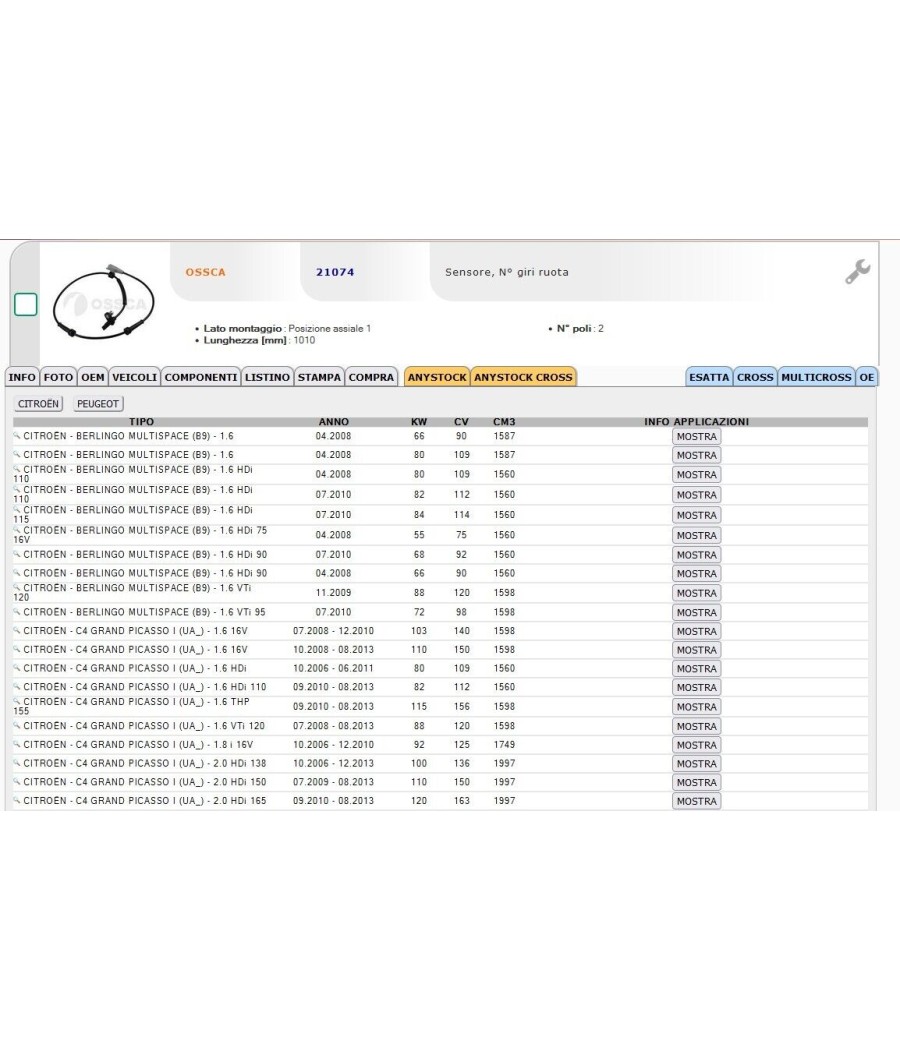The image size is (900, 1050).
Task: Open the sensor product thumbnail
Action: point(104,301)
